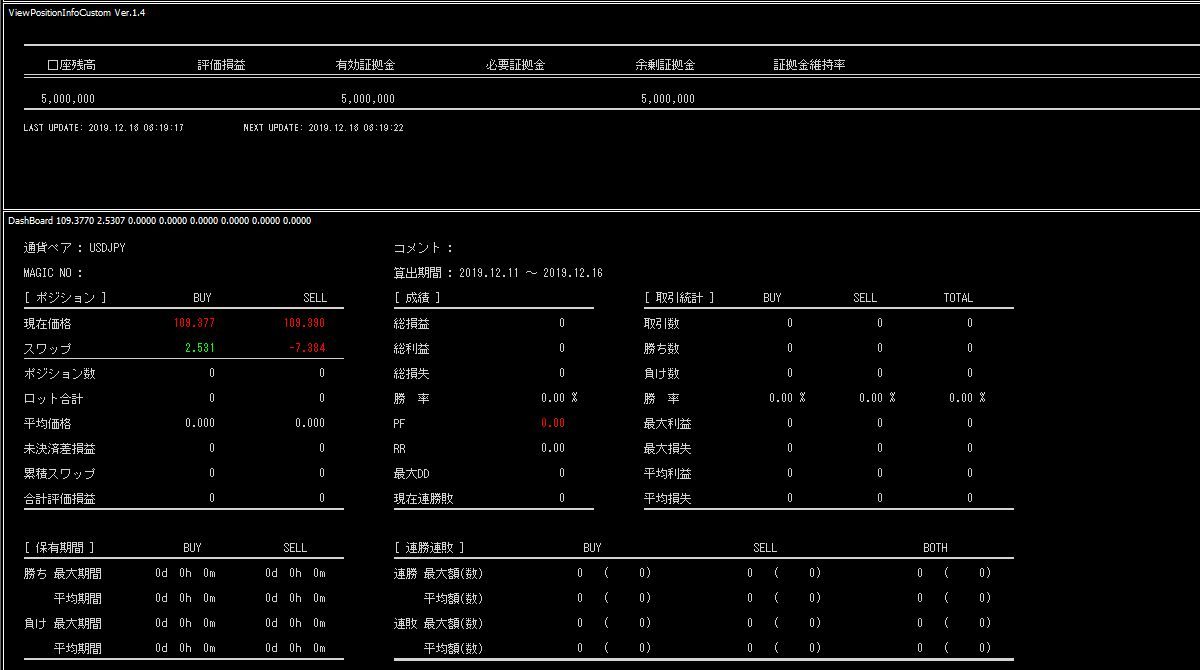Click the 算出期間 date range text

tap(498, 273)
